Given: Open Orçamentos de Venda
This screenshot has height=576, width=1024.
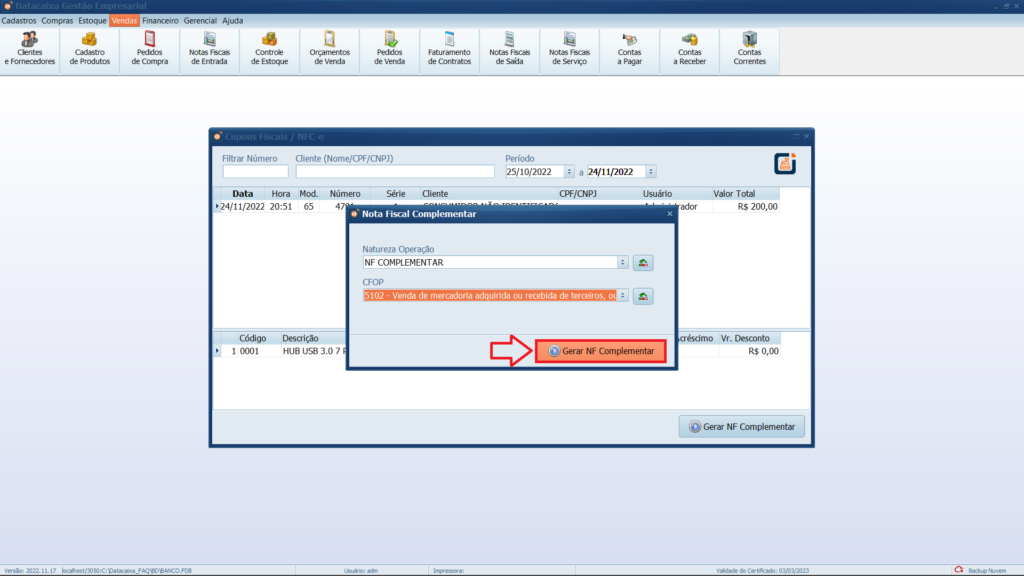Looking at the screenshot, I should click(330, 49).
